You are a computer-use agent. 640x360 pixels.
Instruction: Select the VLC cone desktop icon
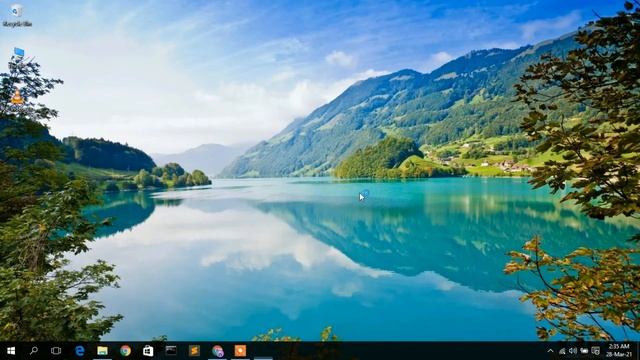(x=17, y=98)
